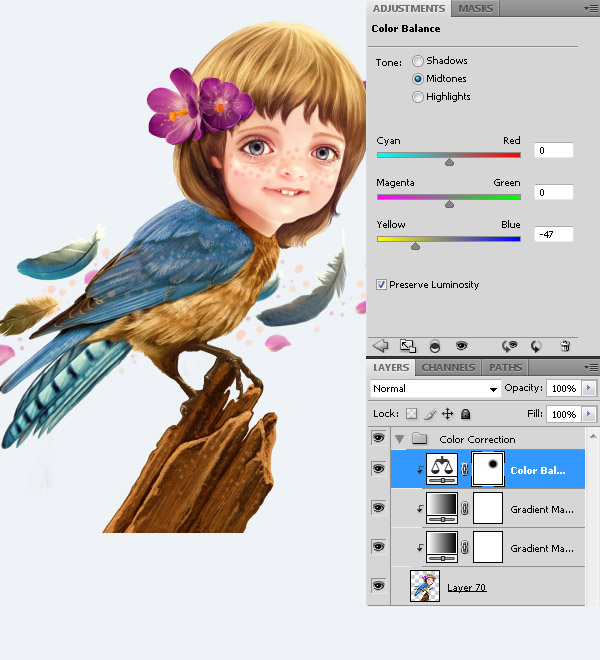Click the lock all padlock icon
Viewport: 600px width, 660px height.
click(x=465, y=414)
